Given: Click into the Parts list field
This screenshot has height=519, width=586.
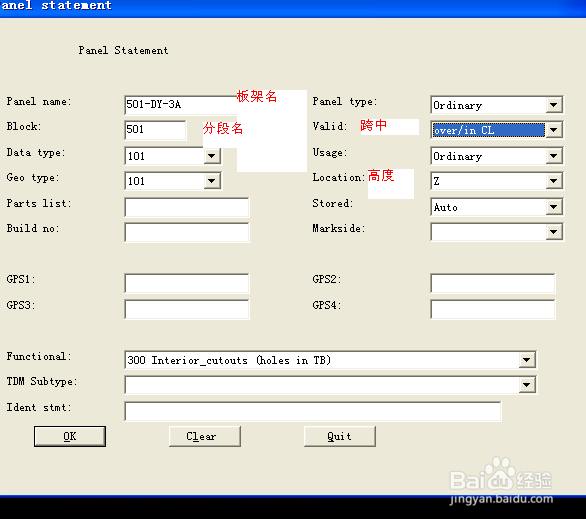Looking at the screenshot, I should [x=187, y=207].
